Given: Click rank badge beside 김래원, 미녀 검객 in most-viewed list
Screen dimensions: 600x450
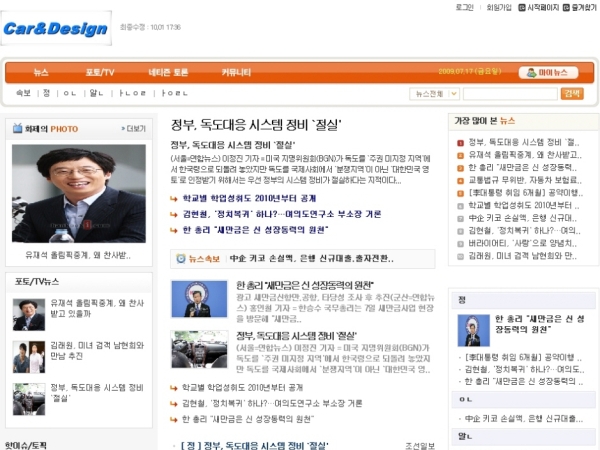Looking at the screenshot, I should click(460, 256).
